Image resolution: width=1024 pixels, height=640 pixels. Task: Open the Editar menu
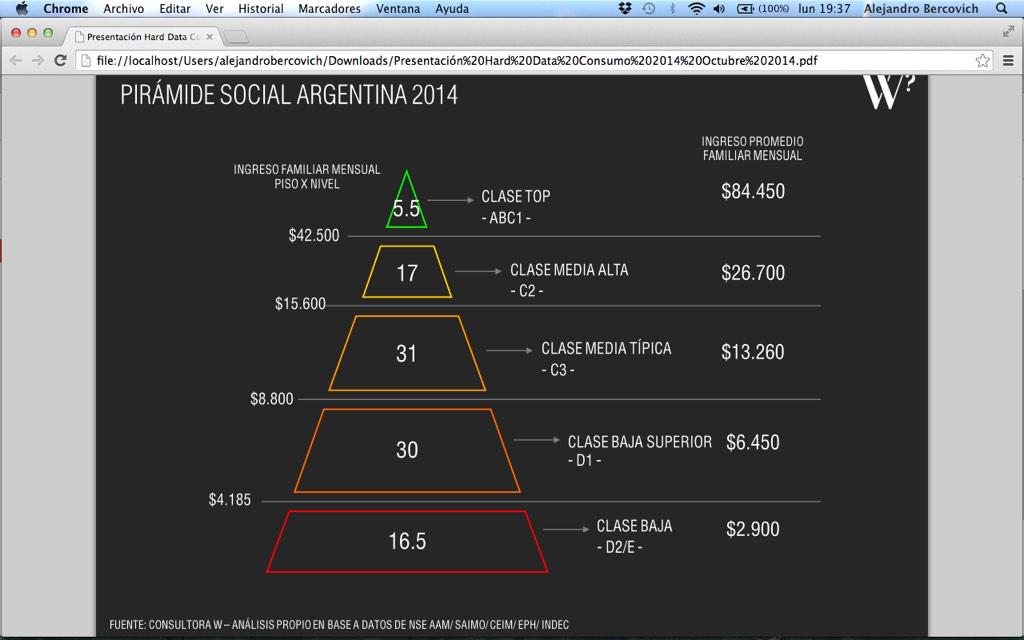coord(175,8)
